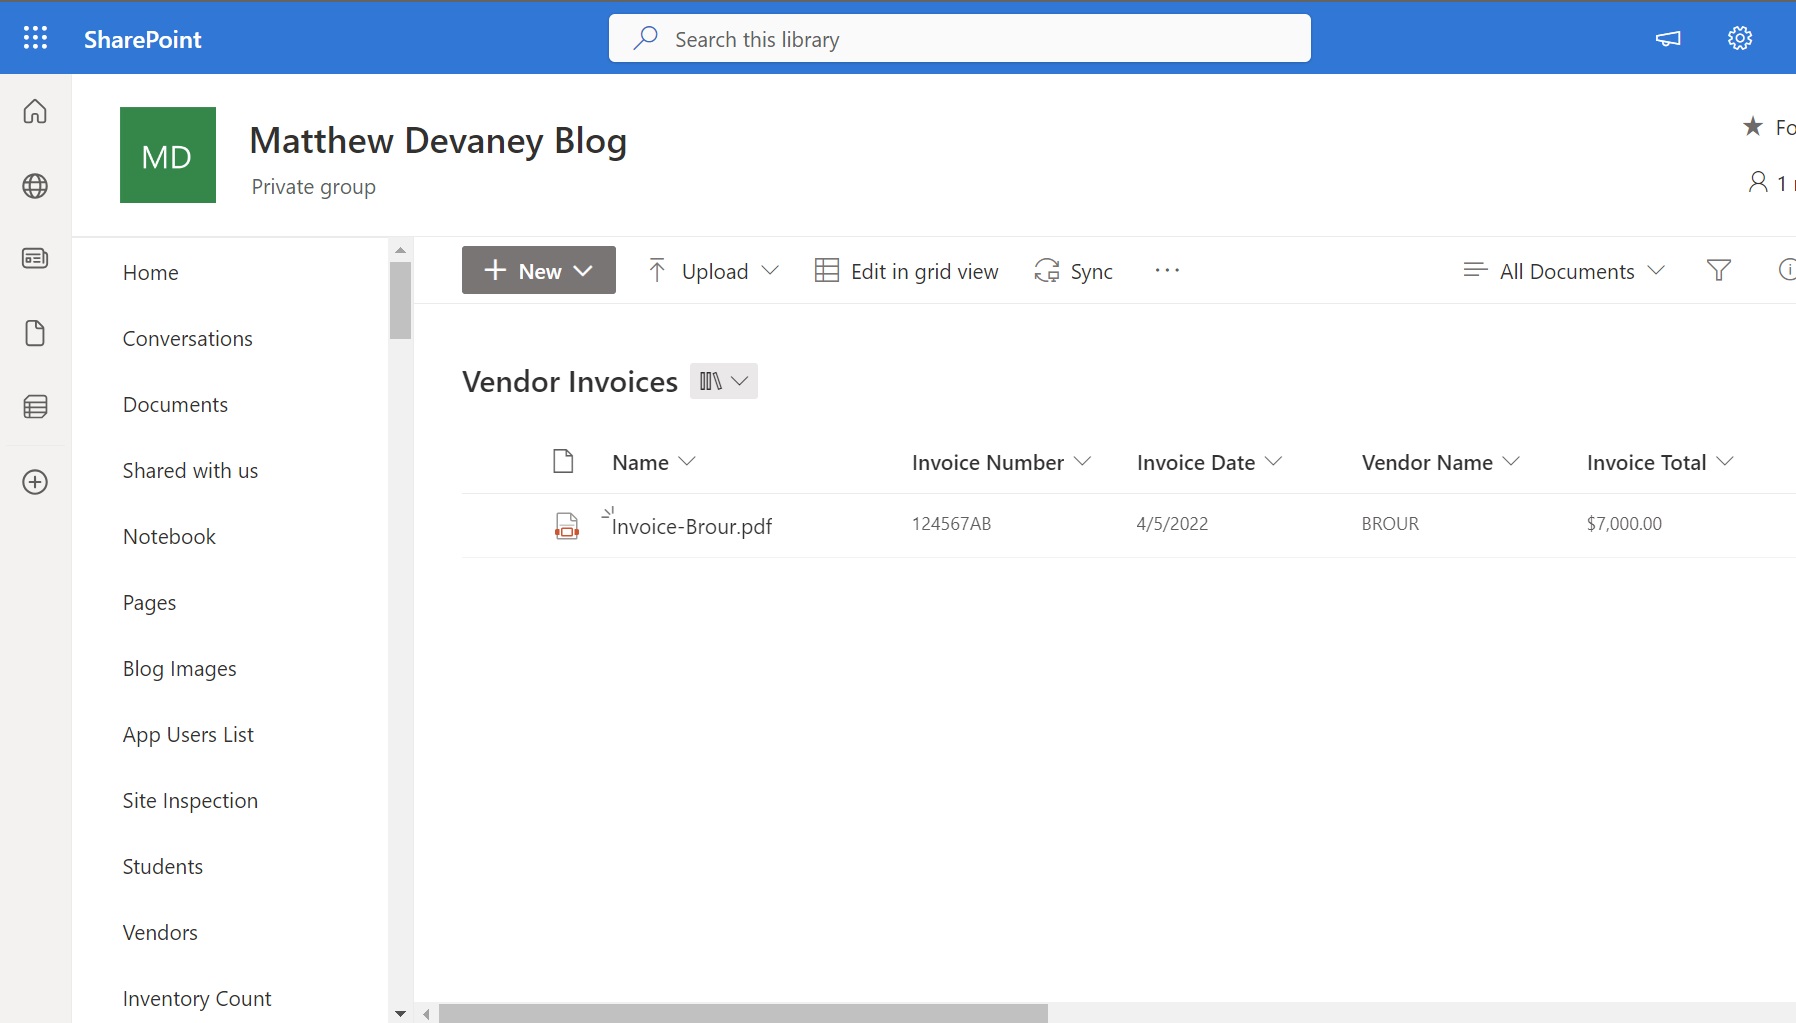This screenshot has width=1796, height=1023.
Task: Click the announcements megaphone icon
Action: pos(1667,39)
